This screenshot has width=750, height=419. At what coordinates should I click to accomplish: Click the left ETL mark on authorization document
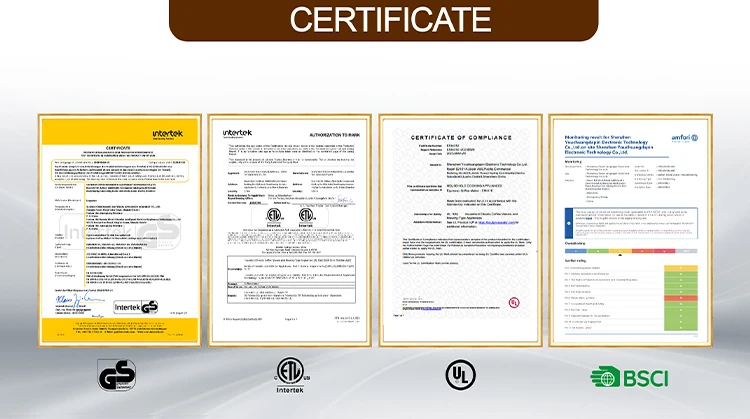(x=274, y=217)
